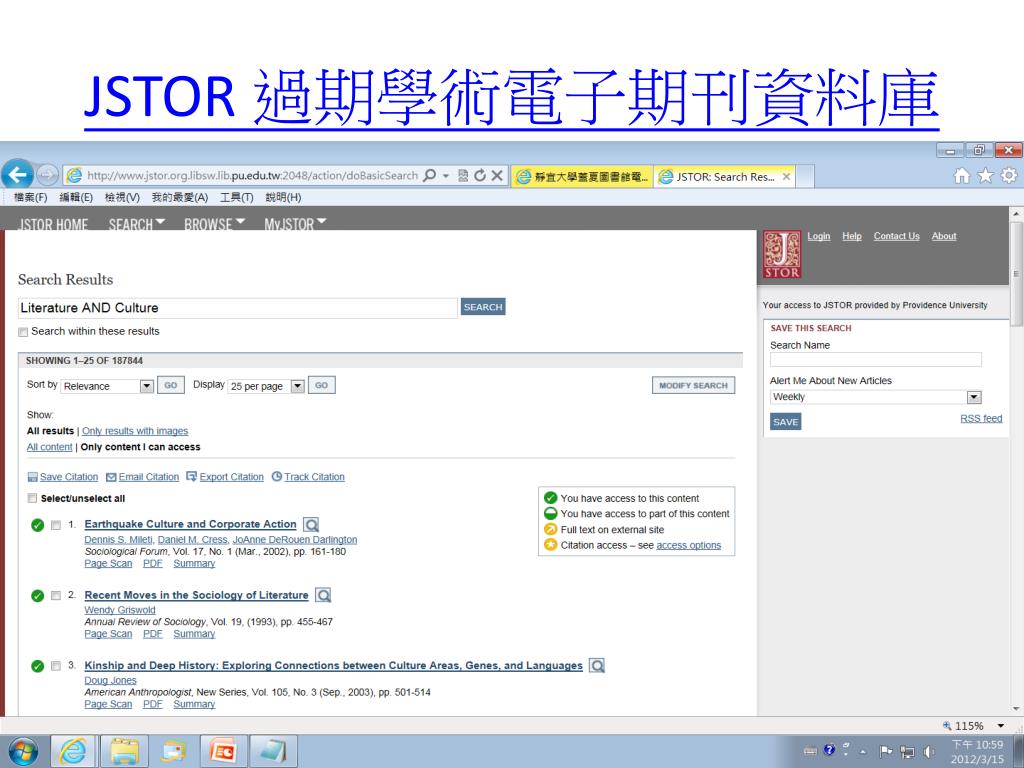Click the stop loading X icon
Screen dimensions: 1024x768
pos(497,176)
